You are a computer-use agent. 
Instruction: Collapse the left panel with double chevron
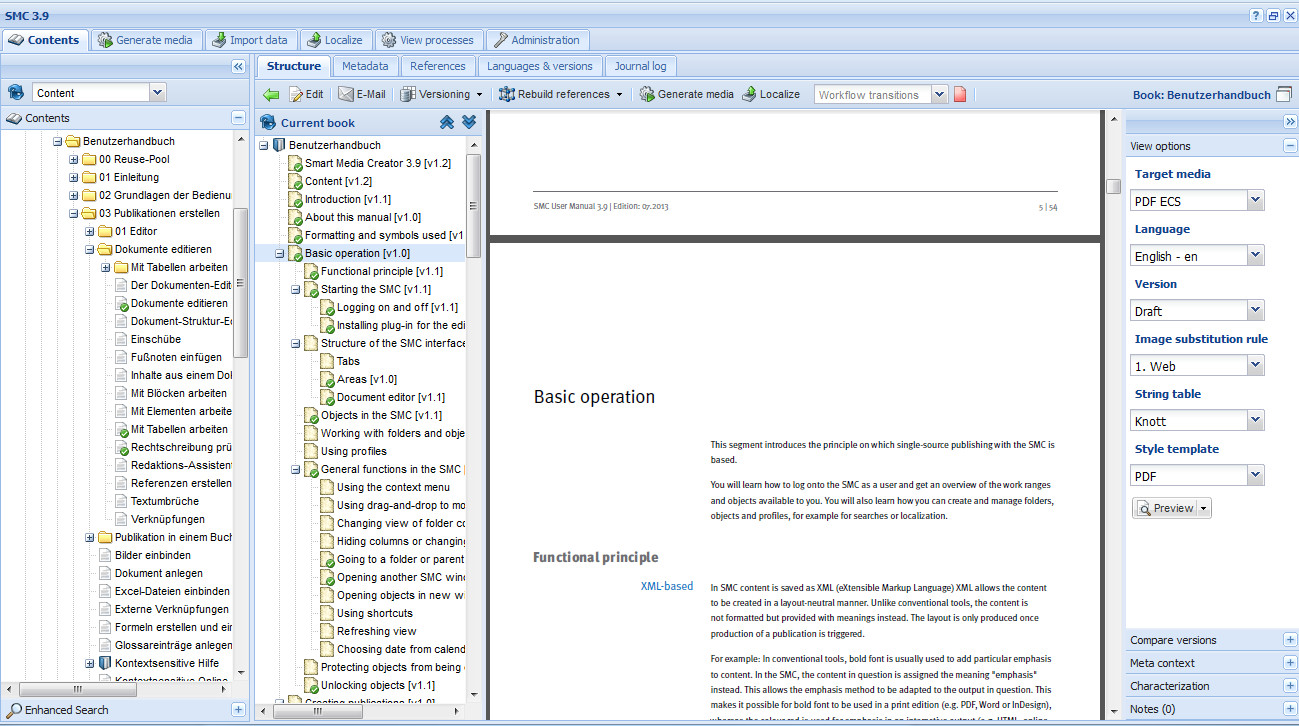pos(238,67)
